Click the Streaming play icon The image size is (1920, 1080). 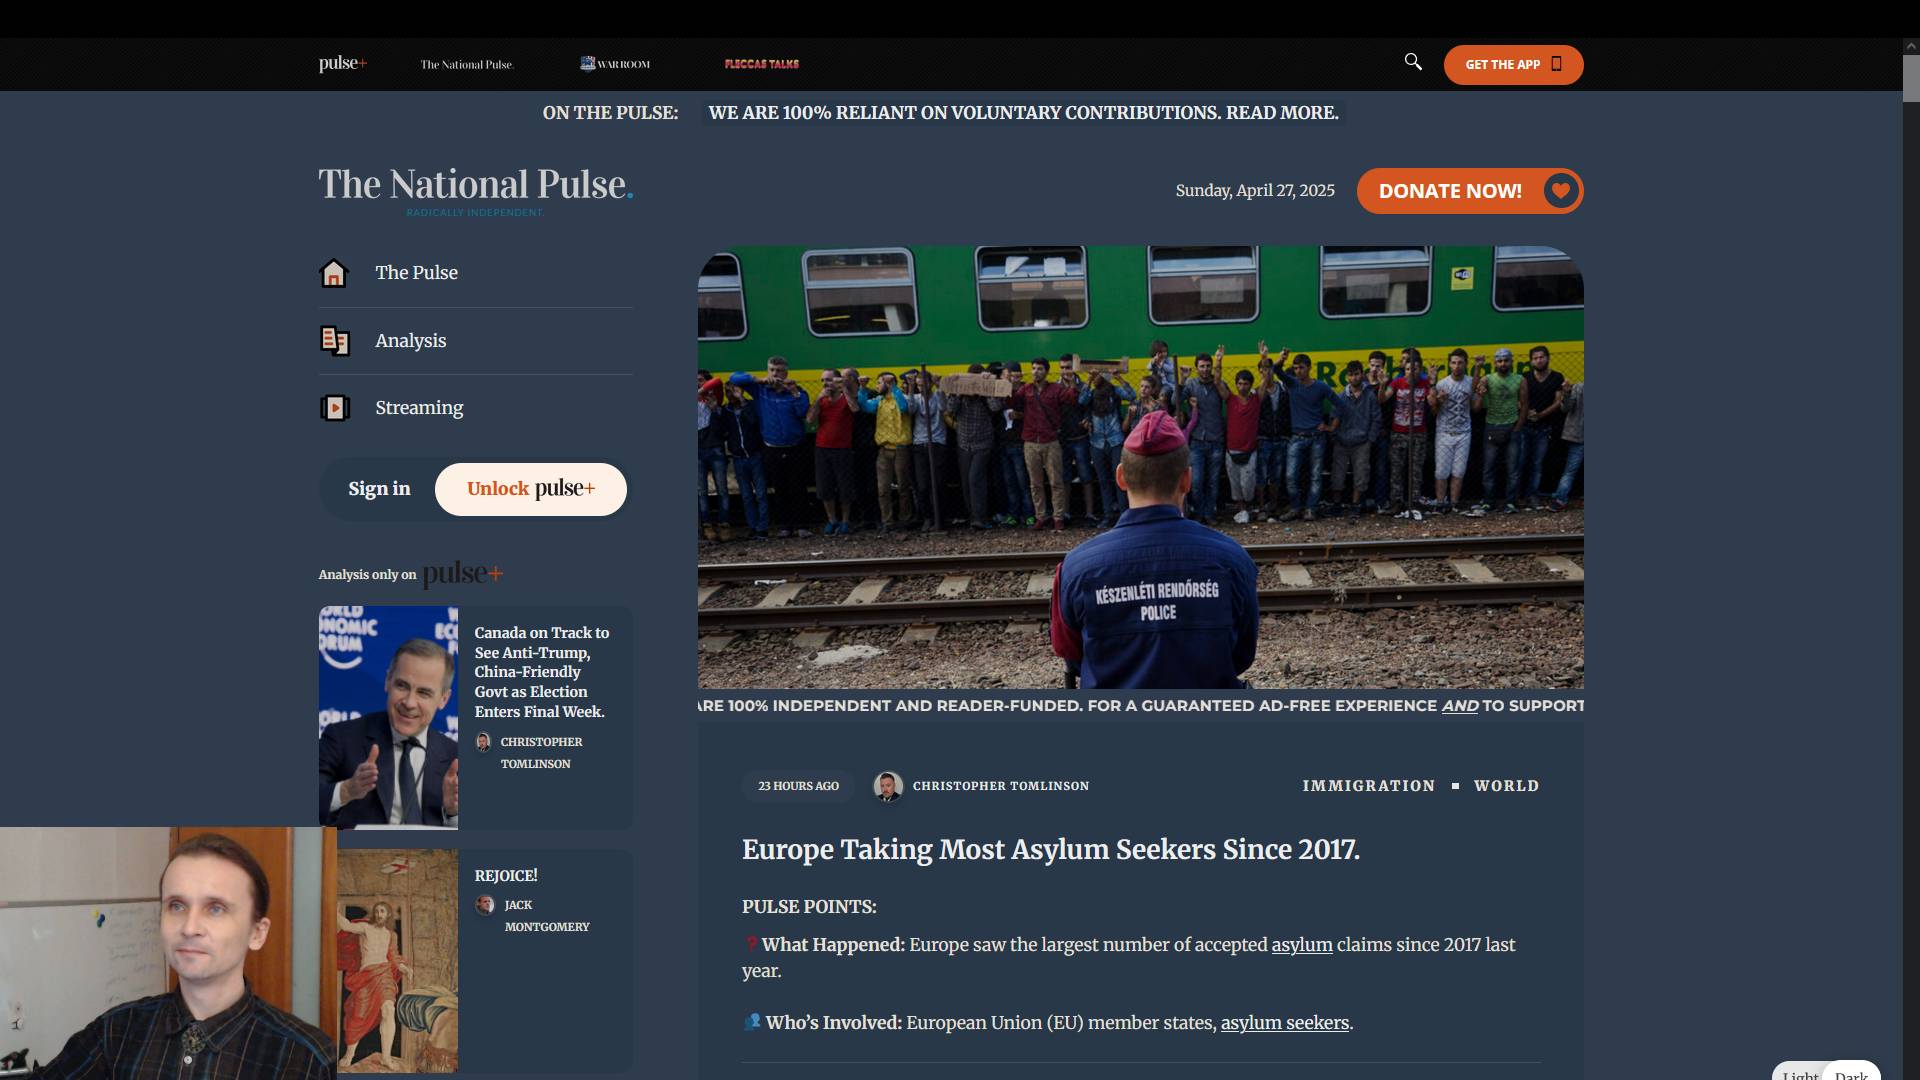coord(334,408)
